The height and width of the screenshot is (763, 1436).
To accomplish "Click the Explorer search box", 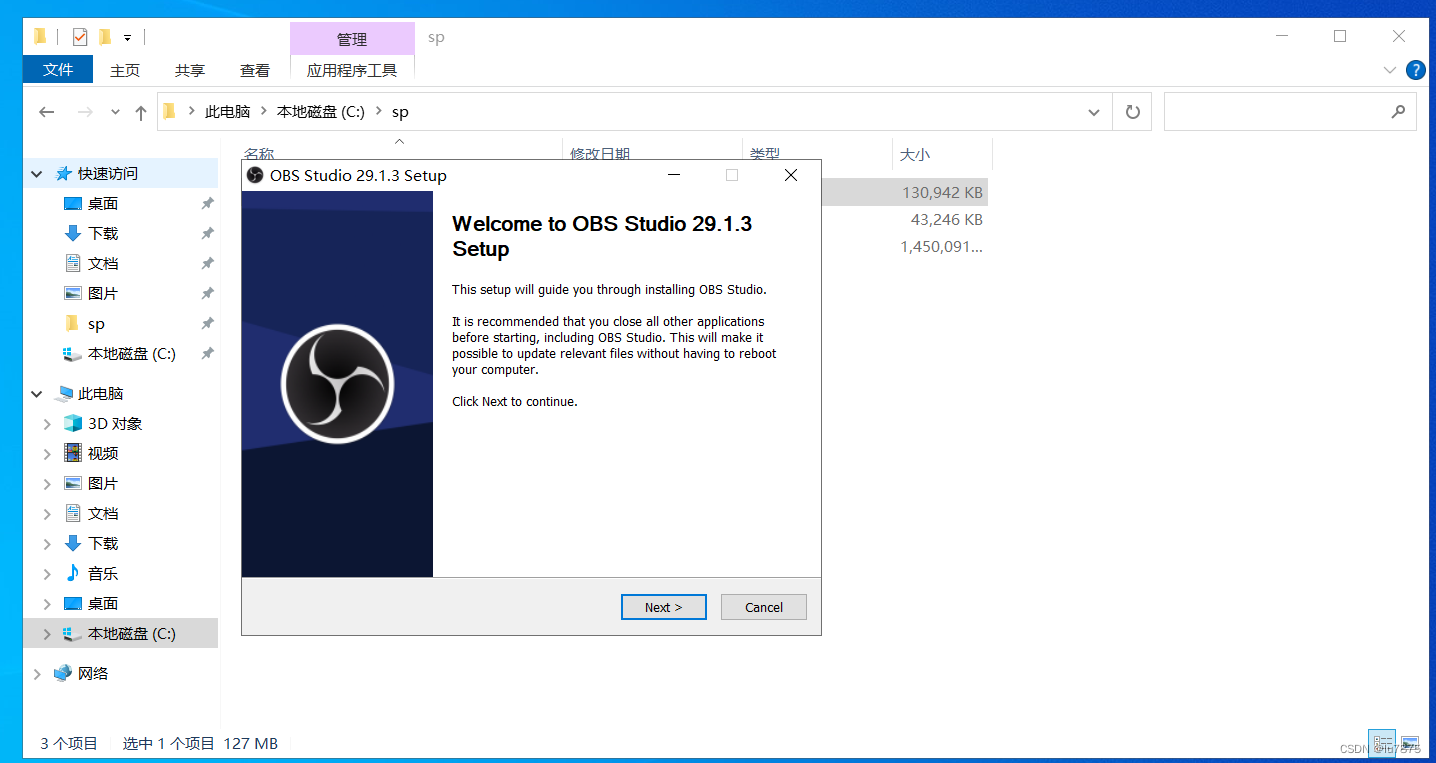I will 1290,112.
